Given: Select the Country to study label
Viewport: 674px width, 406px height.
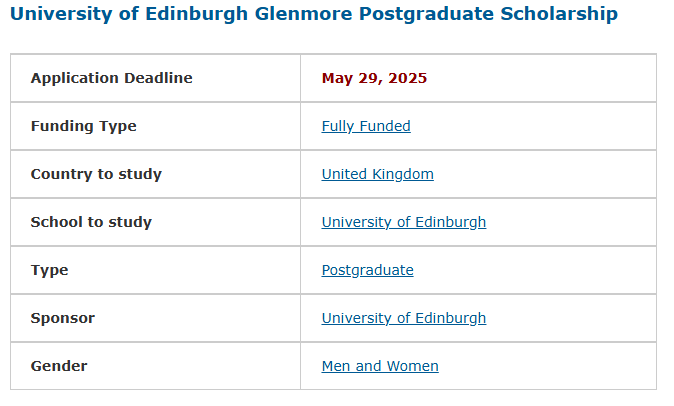Looking at the screenshot, I should point(96,174).
